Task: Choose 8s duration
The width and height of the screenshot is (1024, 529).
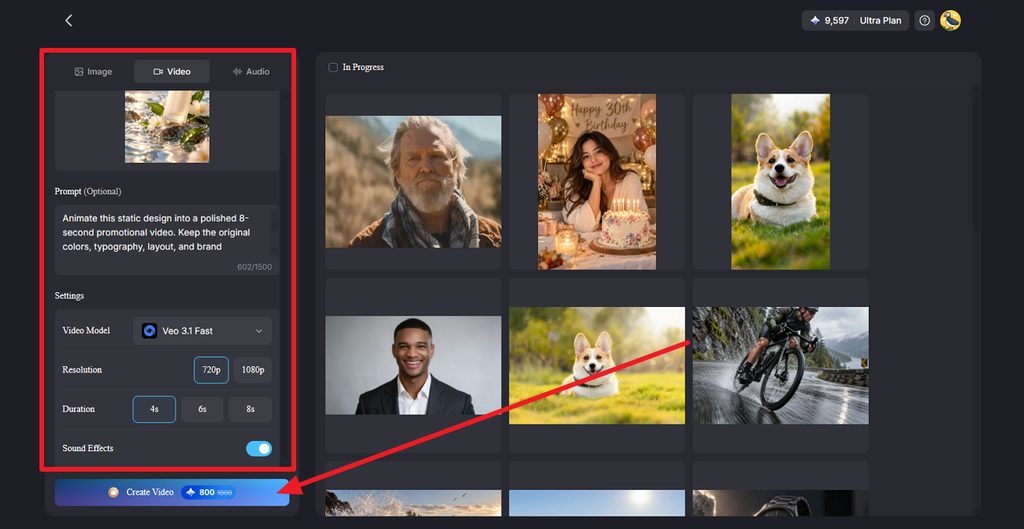Action: tap(251, 409)
